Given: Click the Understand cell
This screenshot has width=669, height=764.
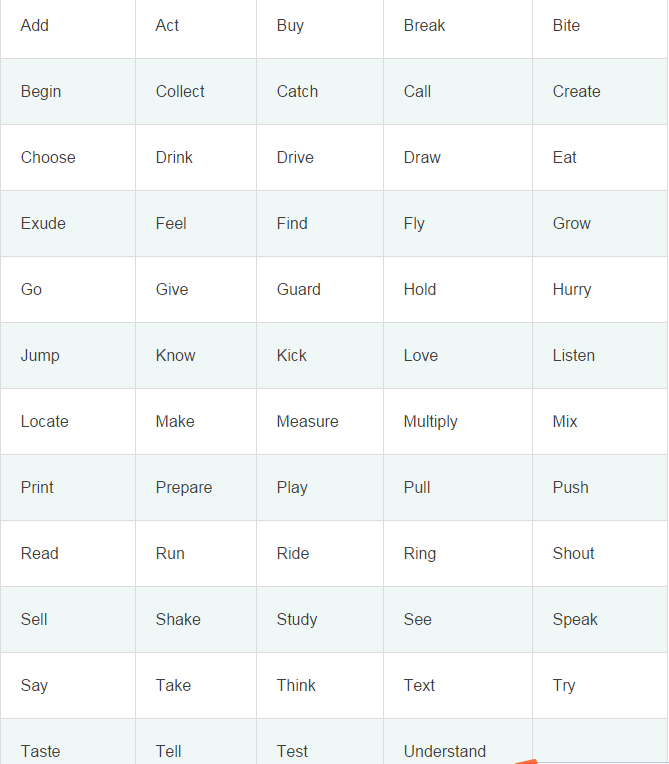Looking at the screenshot, I should click(458, 742).
